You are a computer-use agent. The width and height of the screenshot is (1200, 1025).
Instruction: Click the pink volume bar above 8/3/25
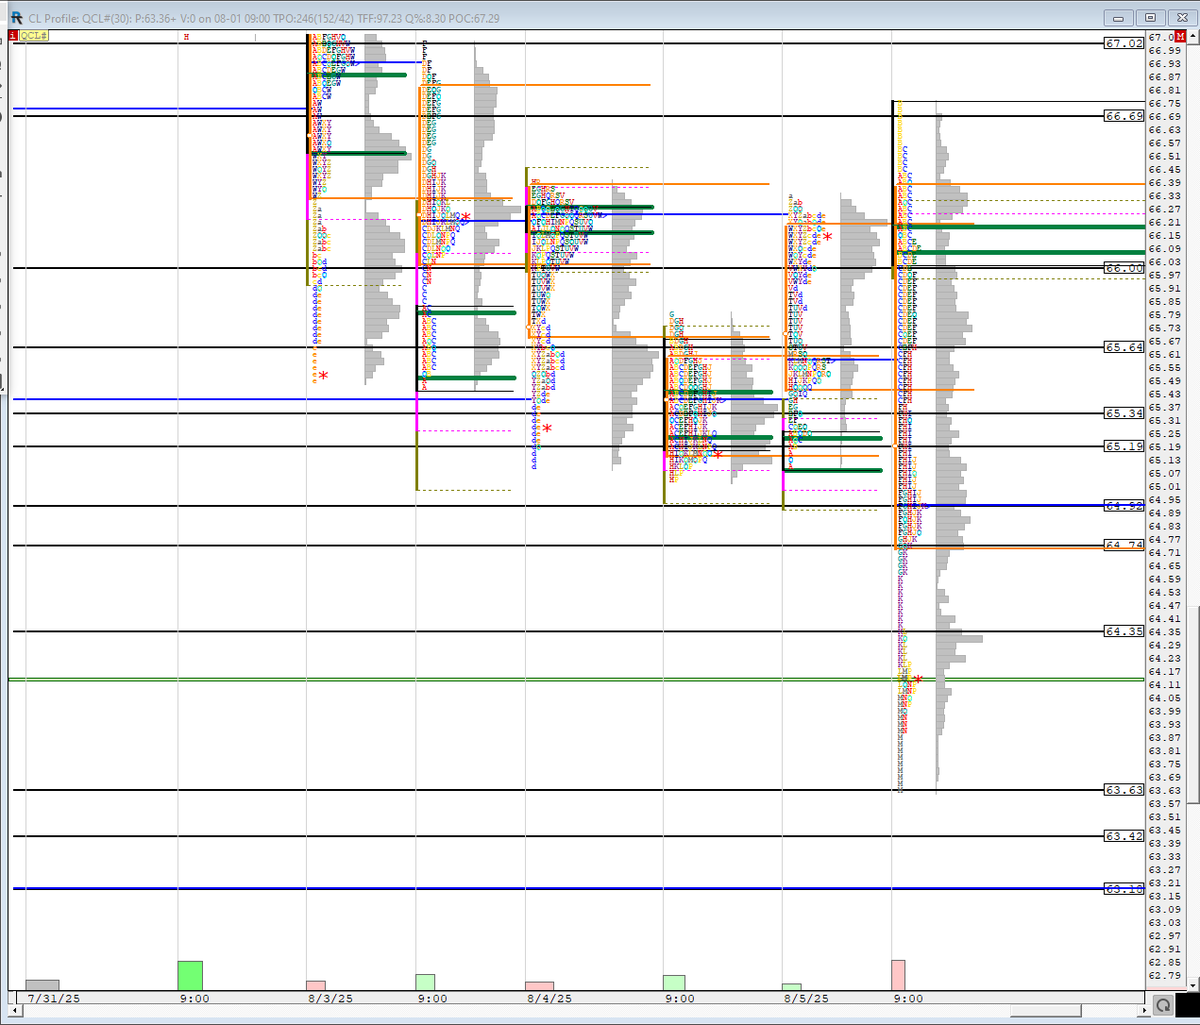coord(316,986)
